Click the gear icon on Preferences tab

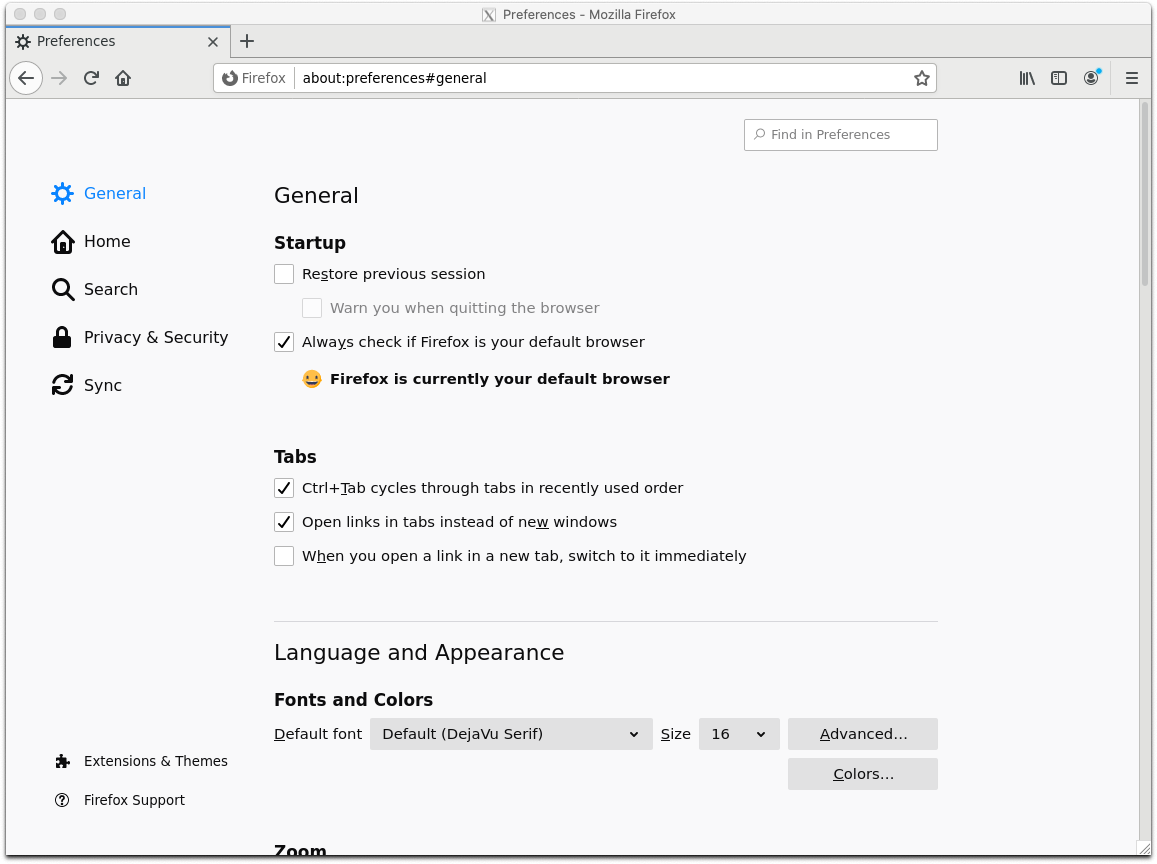(x=23, y=42)
